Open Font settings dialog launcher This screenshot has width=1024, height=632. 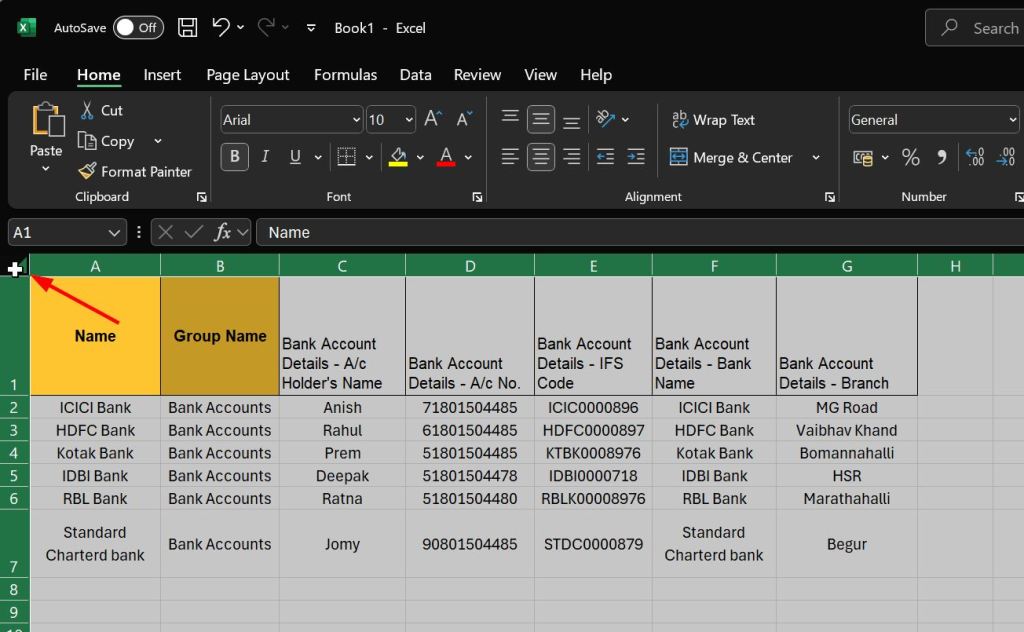tap(477, 197)
